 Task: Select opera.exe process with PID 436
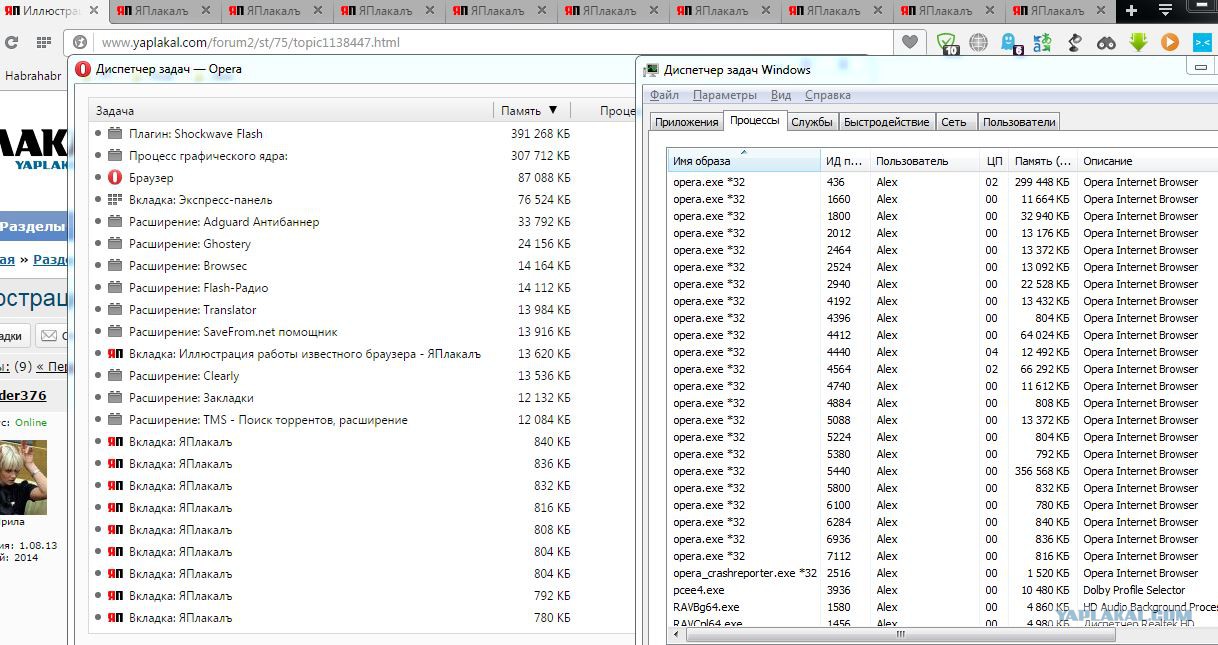tap(943, 182)
